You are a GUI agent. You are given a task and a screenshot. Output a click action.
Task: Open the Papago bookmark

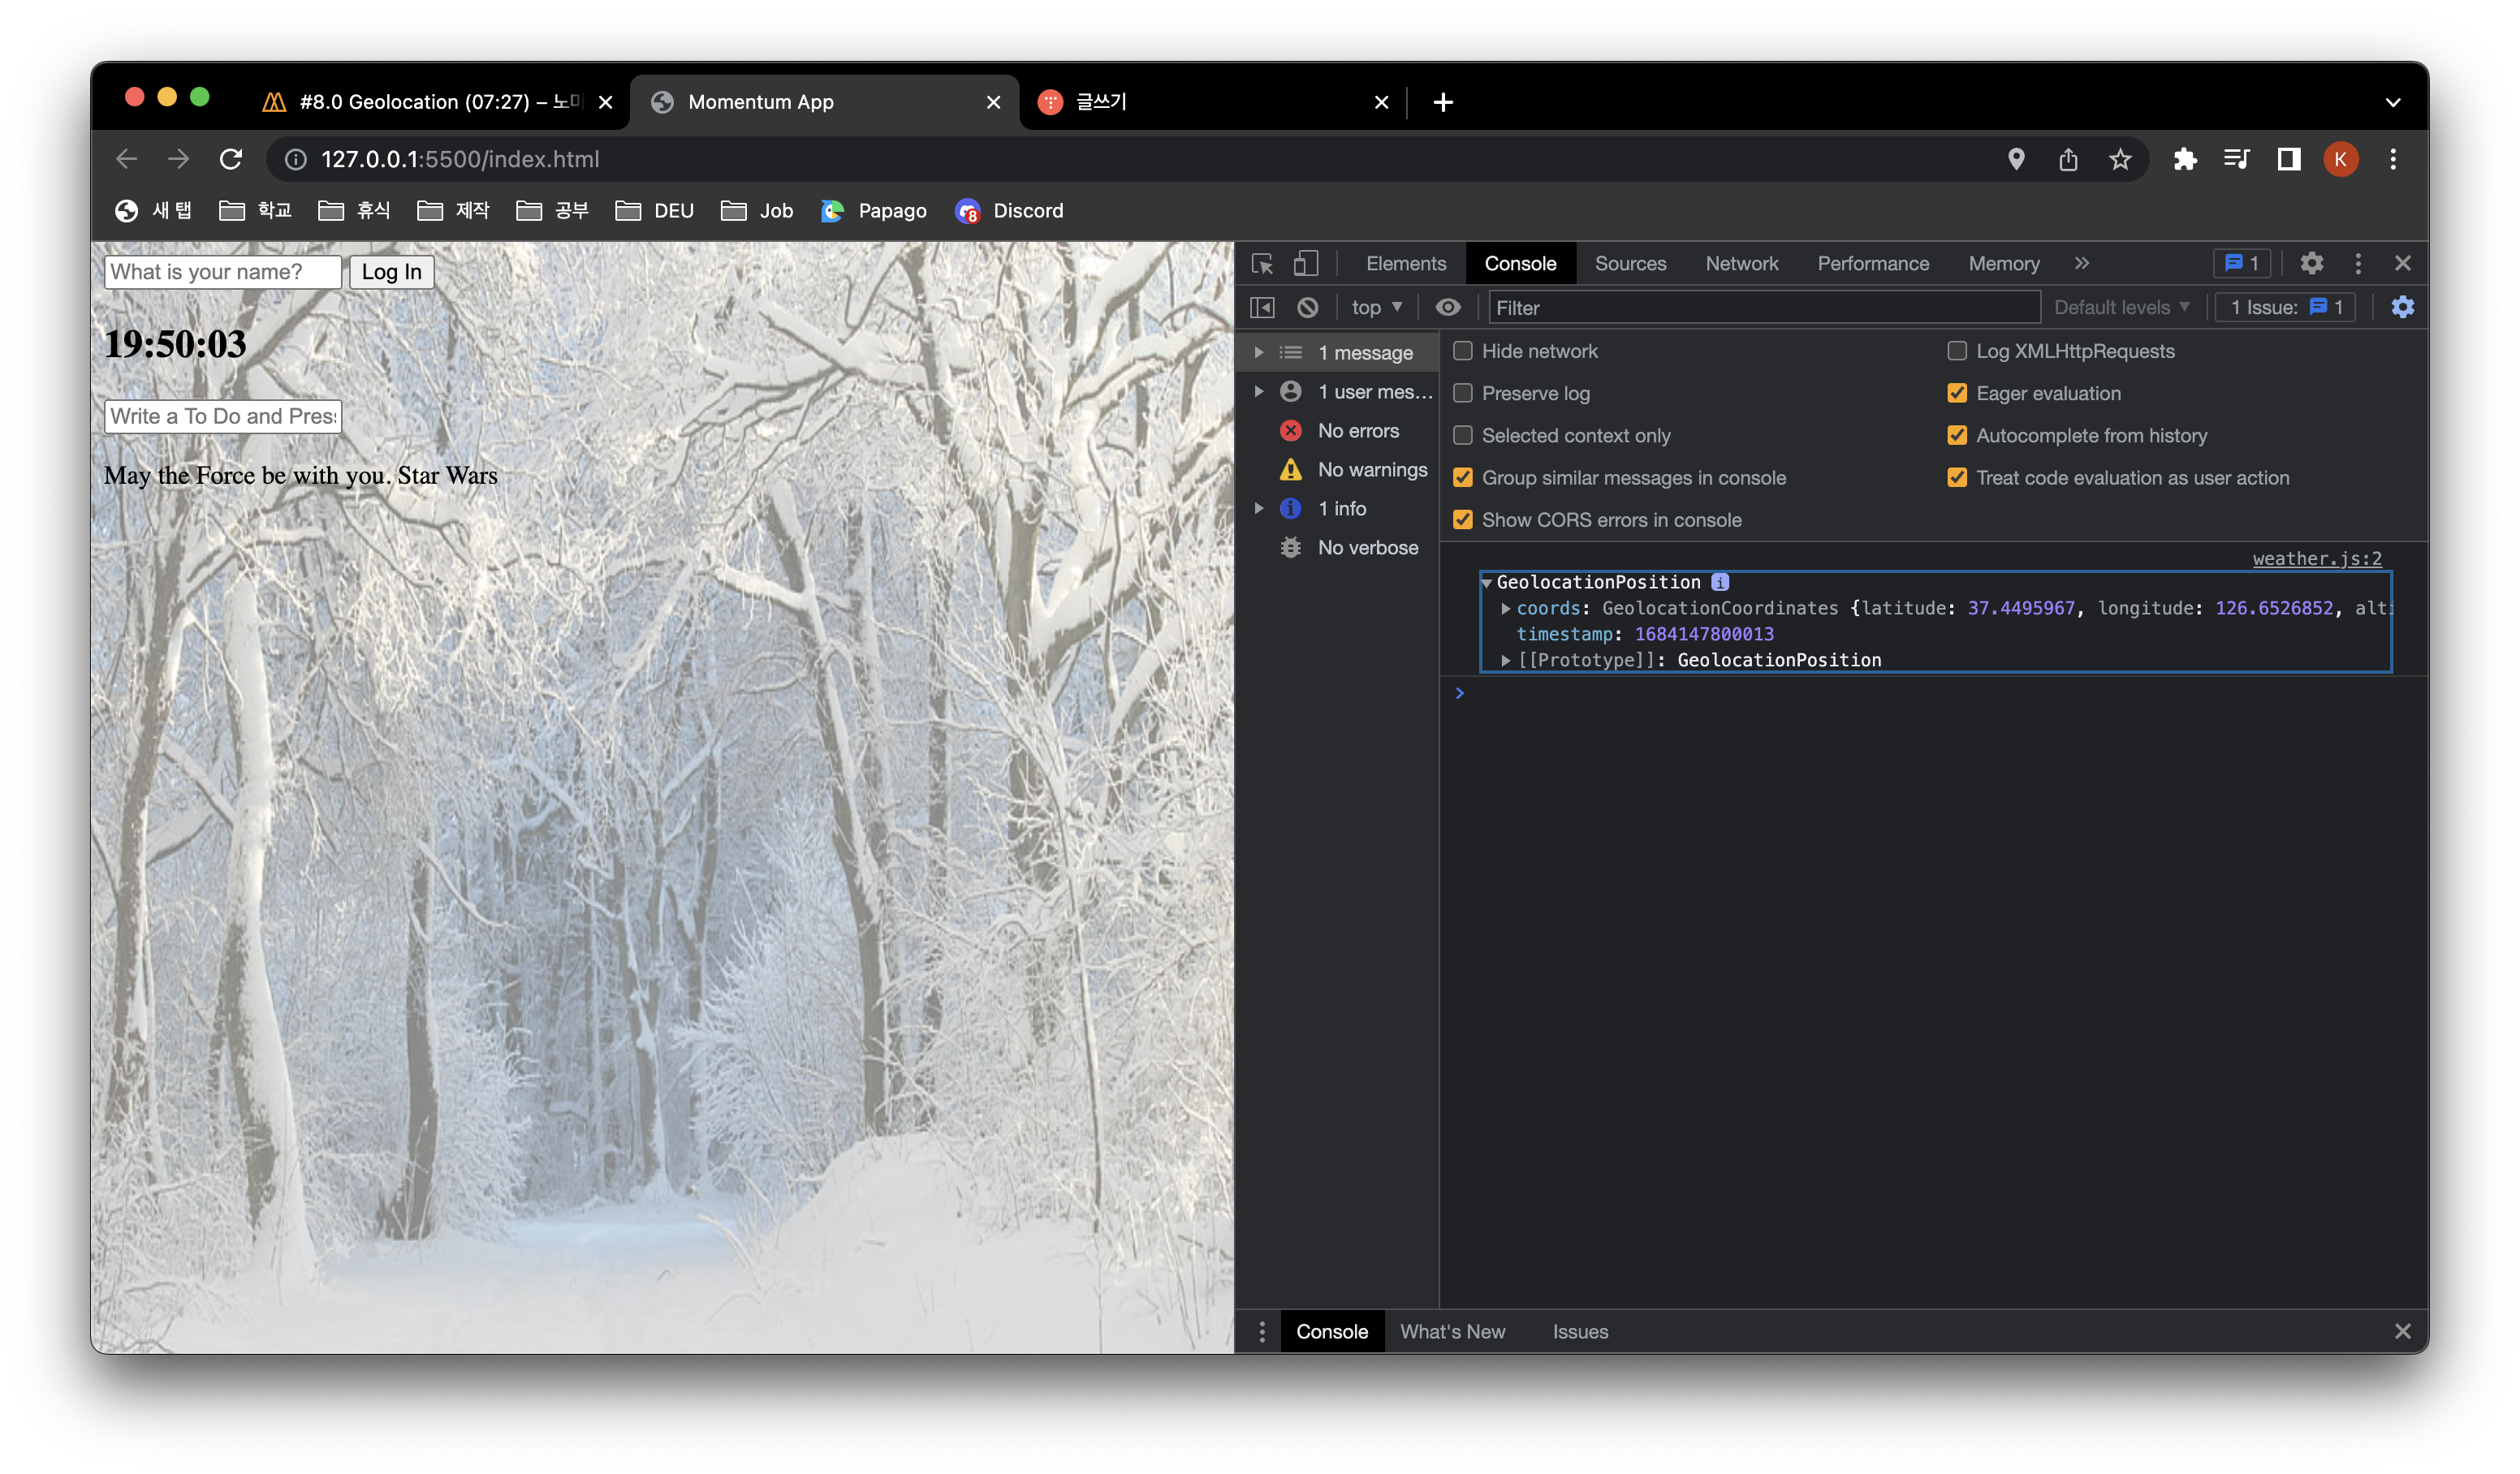tap(874, 211)
